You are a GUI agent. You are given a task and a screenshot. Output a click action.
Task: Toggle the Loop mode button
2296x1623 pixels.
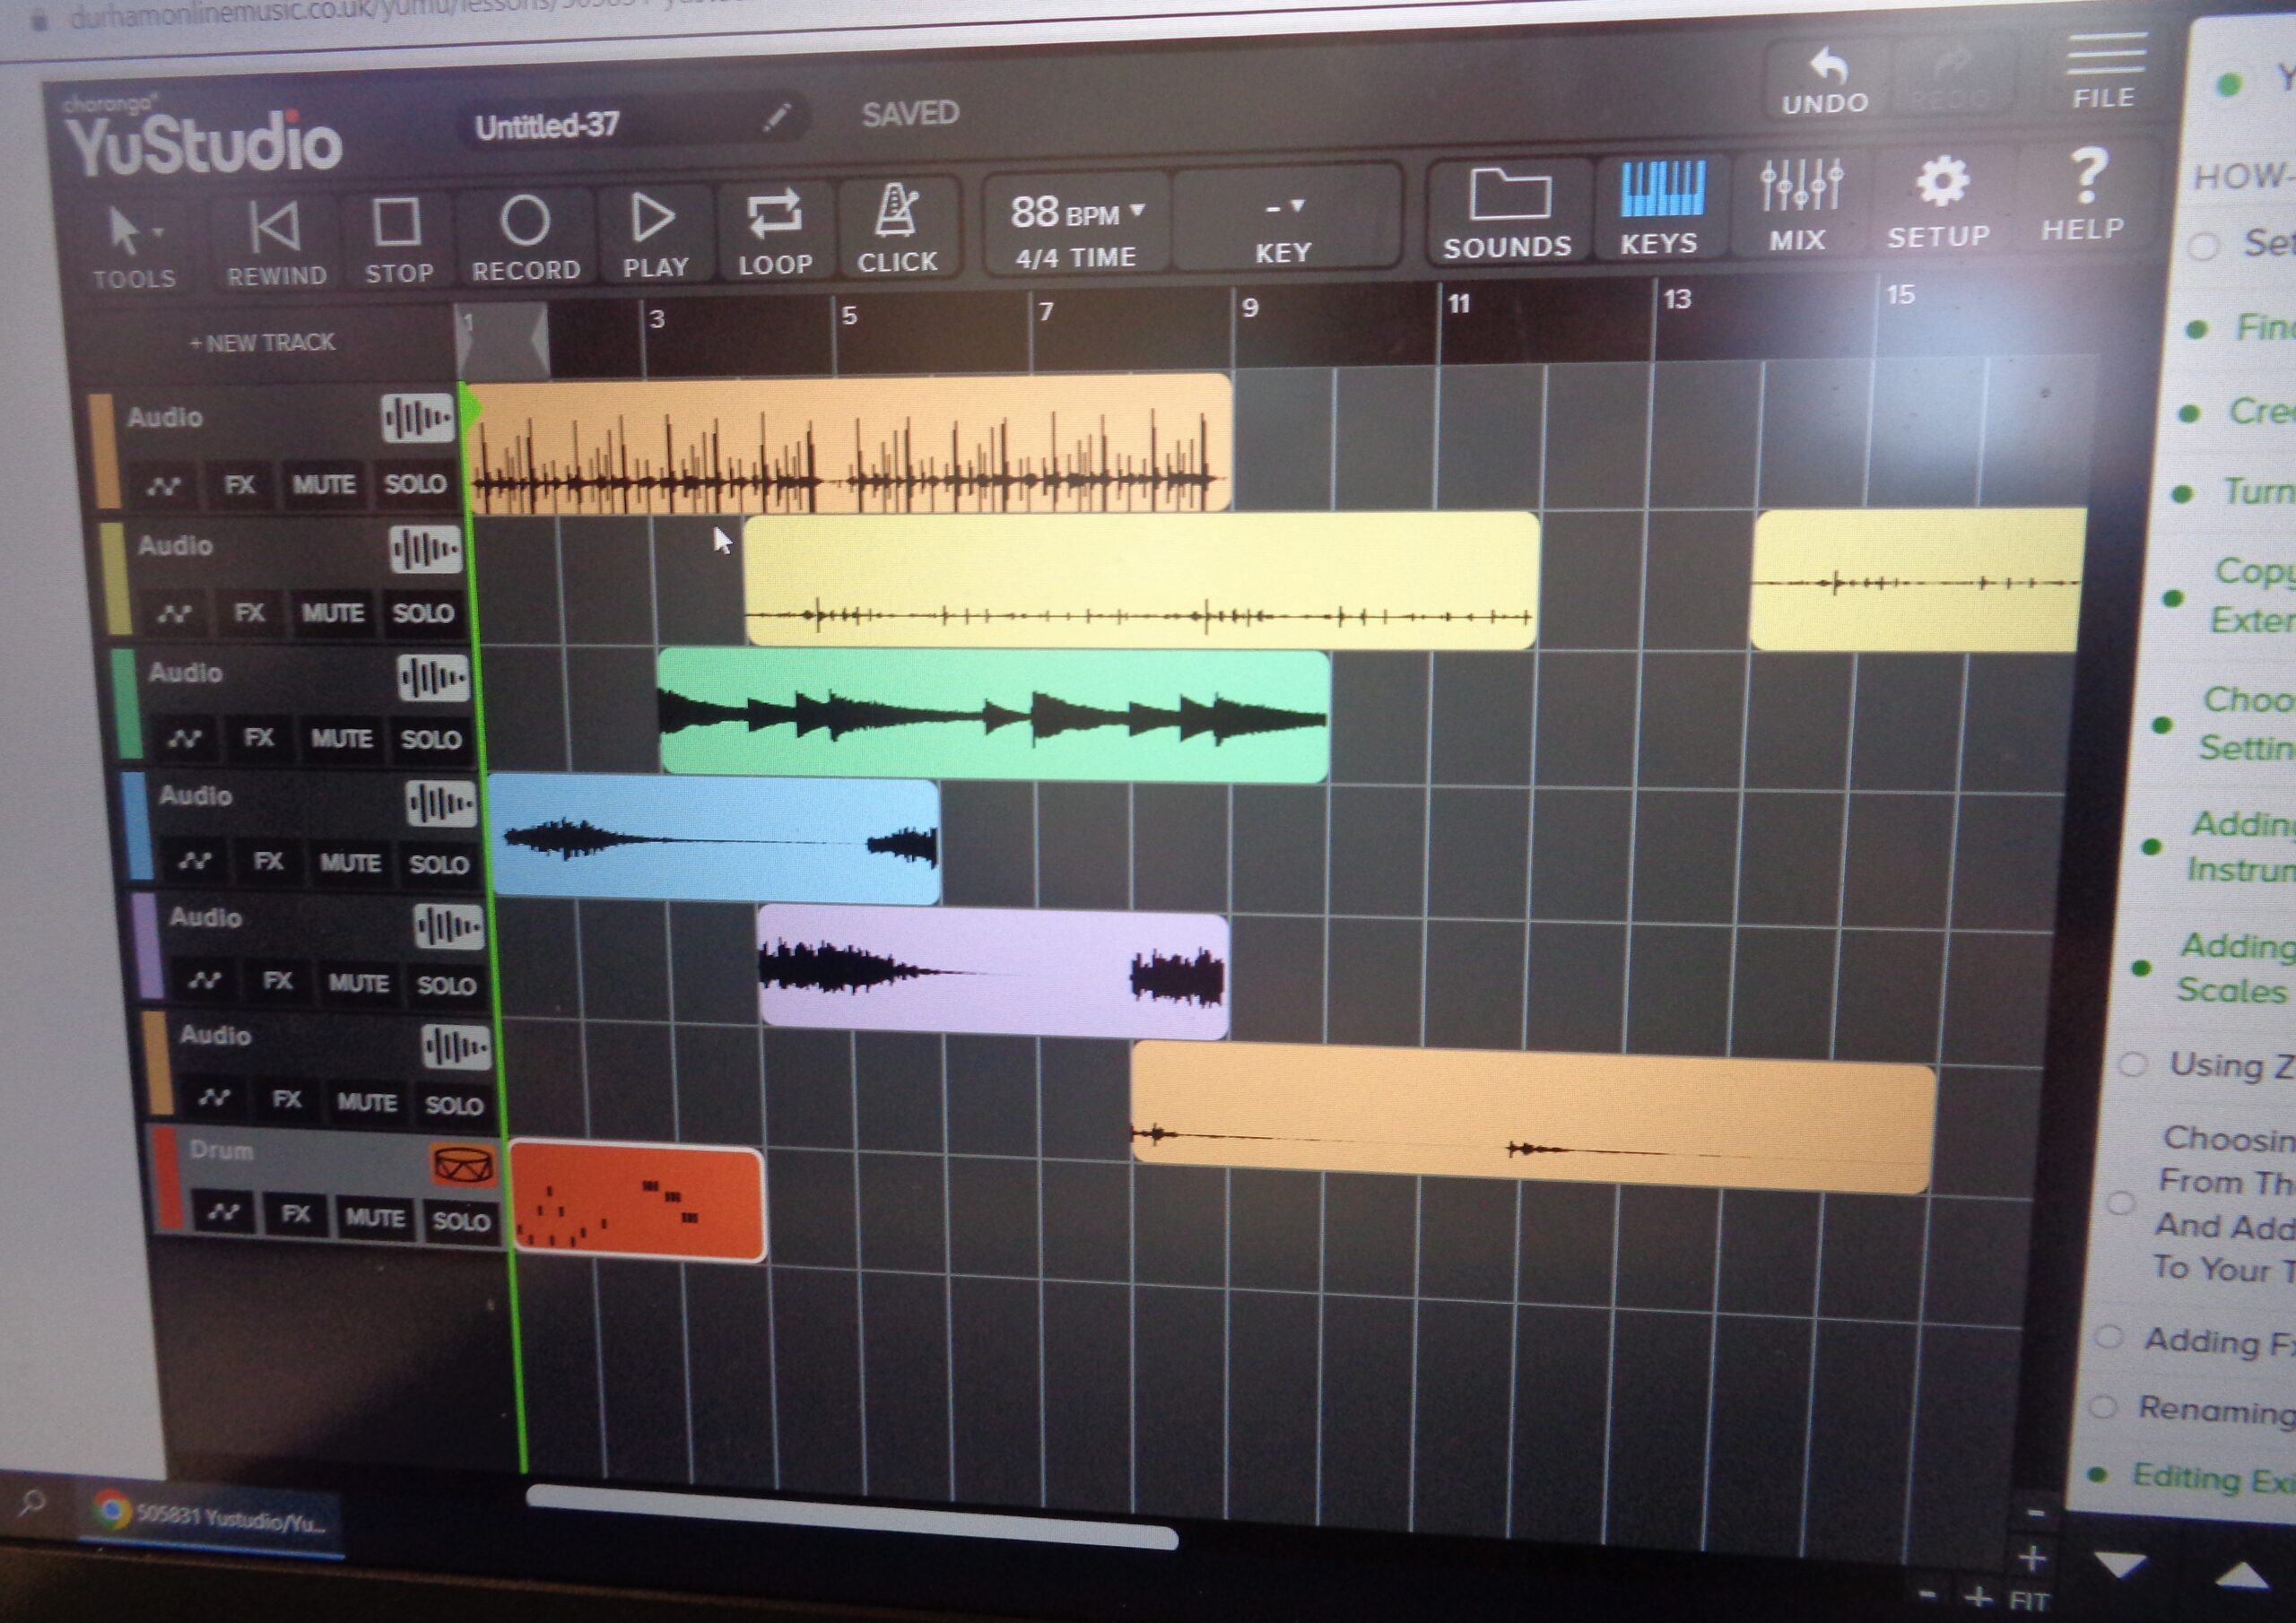tap(774, 216)
